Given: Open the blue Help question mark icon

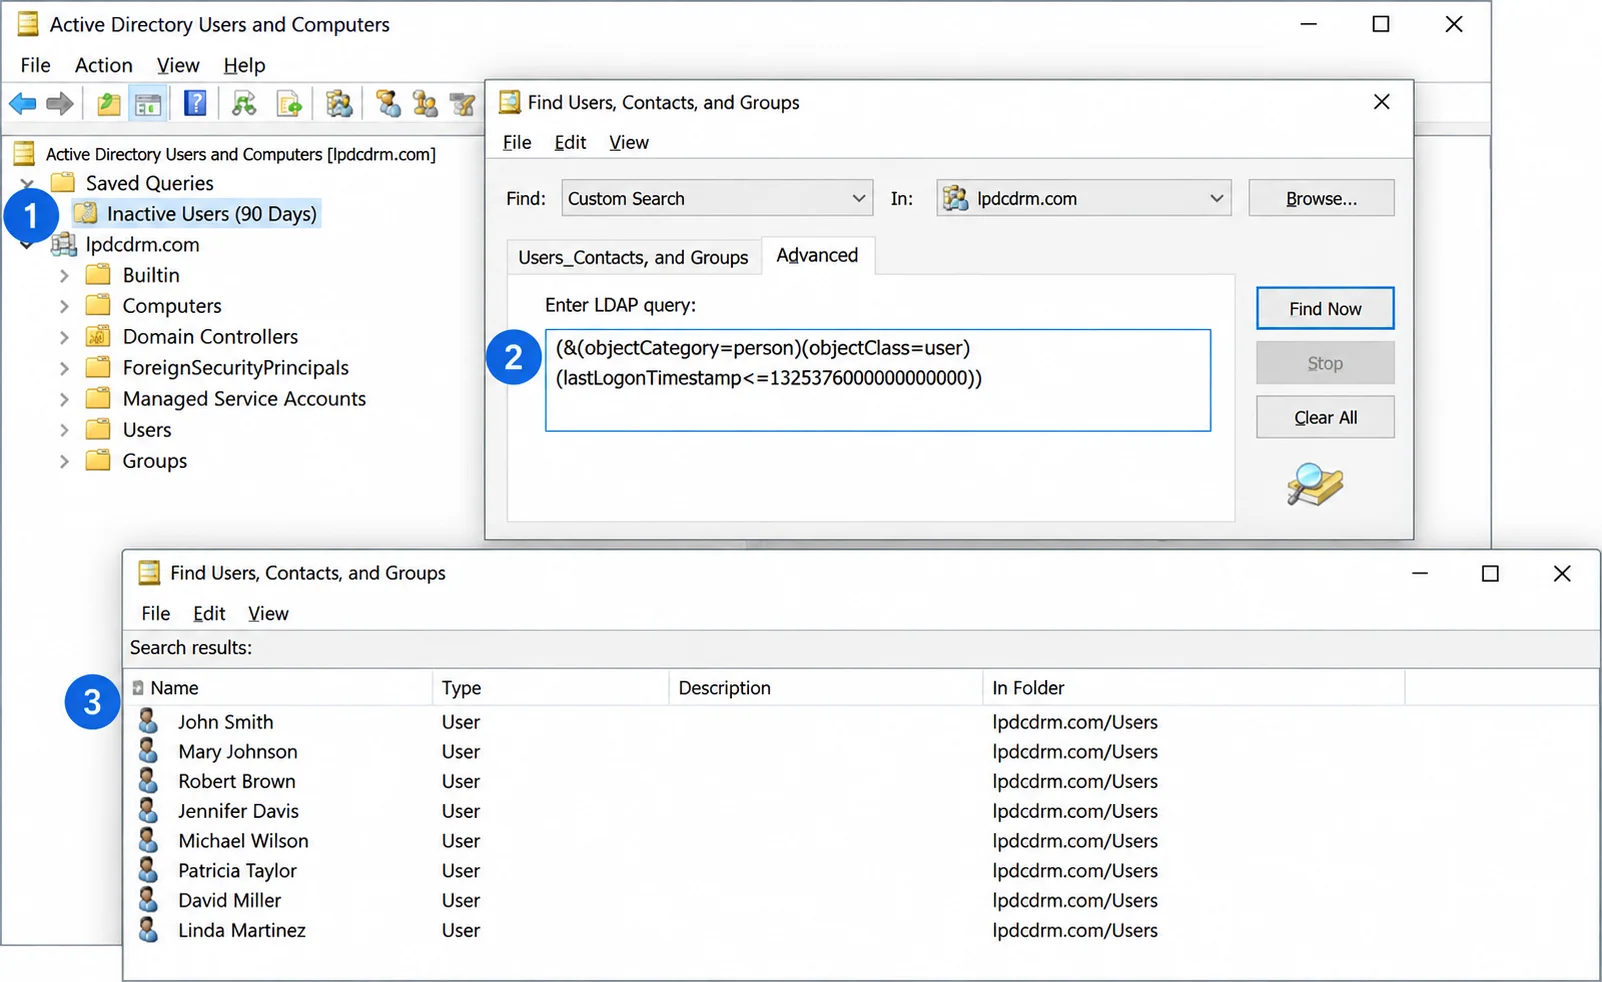Looking at the screenshot, I should (195, 103).
